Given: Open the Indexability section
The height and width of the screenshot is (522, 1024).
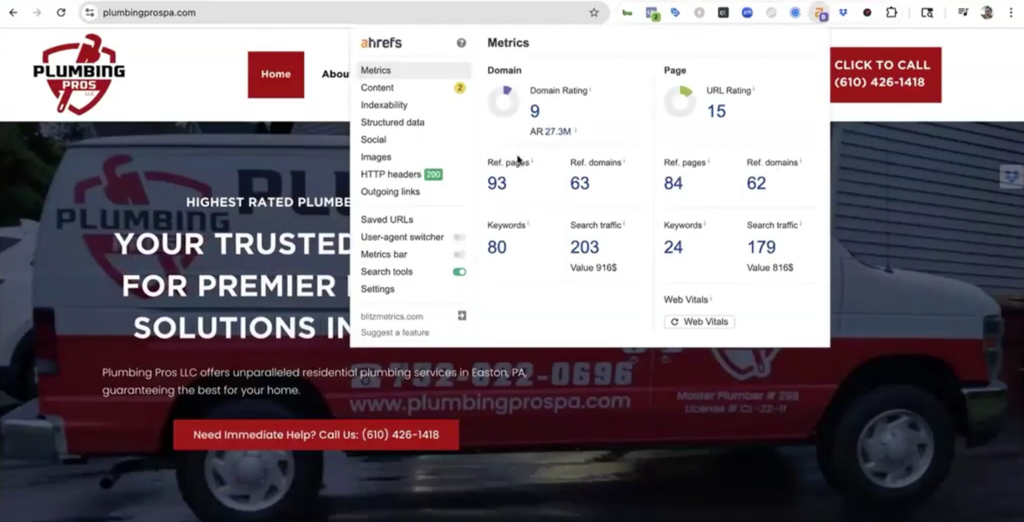Looking at the screenshot, I should pos(384,105).
